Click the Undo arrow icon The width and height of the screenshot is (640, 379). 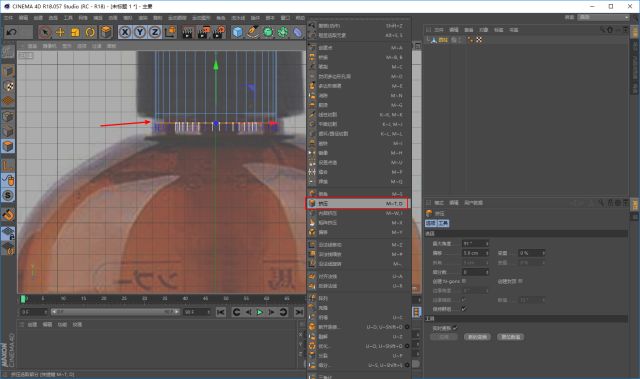[12, 32]
